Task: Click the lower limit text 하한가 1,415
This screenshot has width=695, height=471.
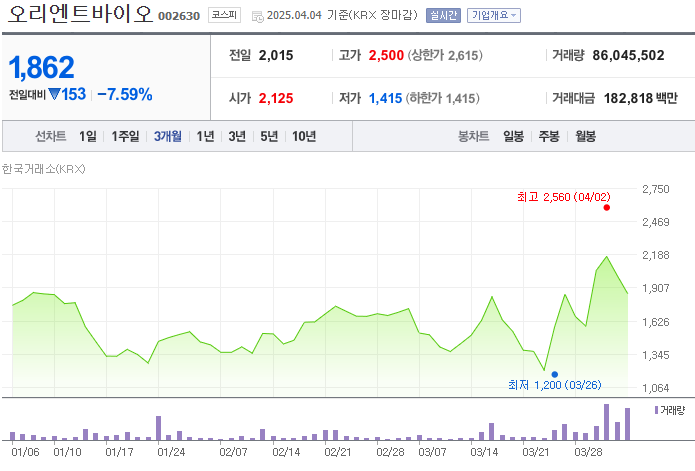Action: [x=442, y=98]
